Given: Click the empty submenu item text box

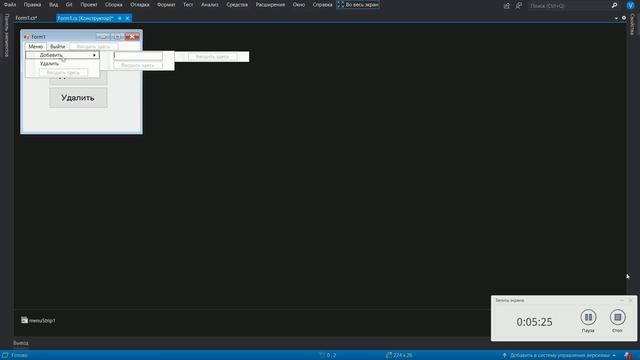Looking at the screenshot, I should tap(138, 56).
